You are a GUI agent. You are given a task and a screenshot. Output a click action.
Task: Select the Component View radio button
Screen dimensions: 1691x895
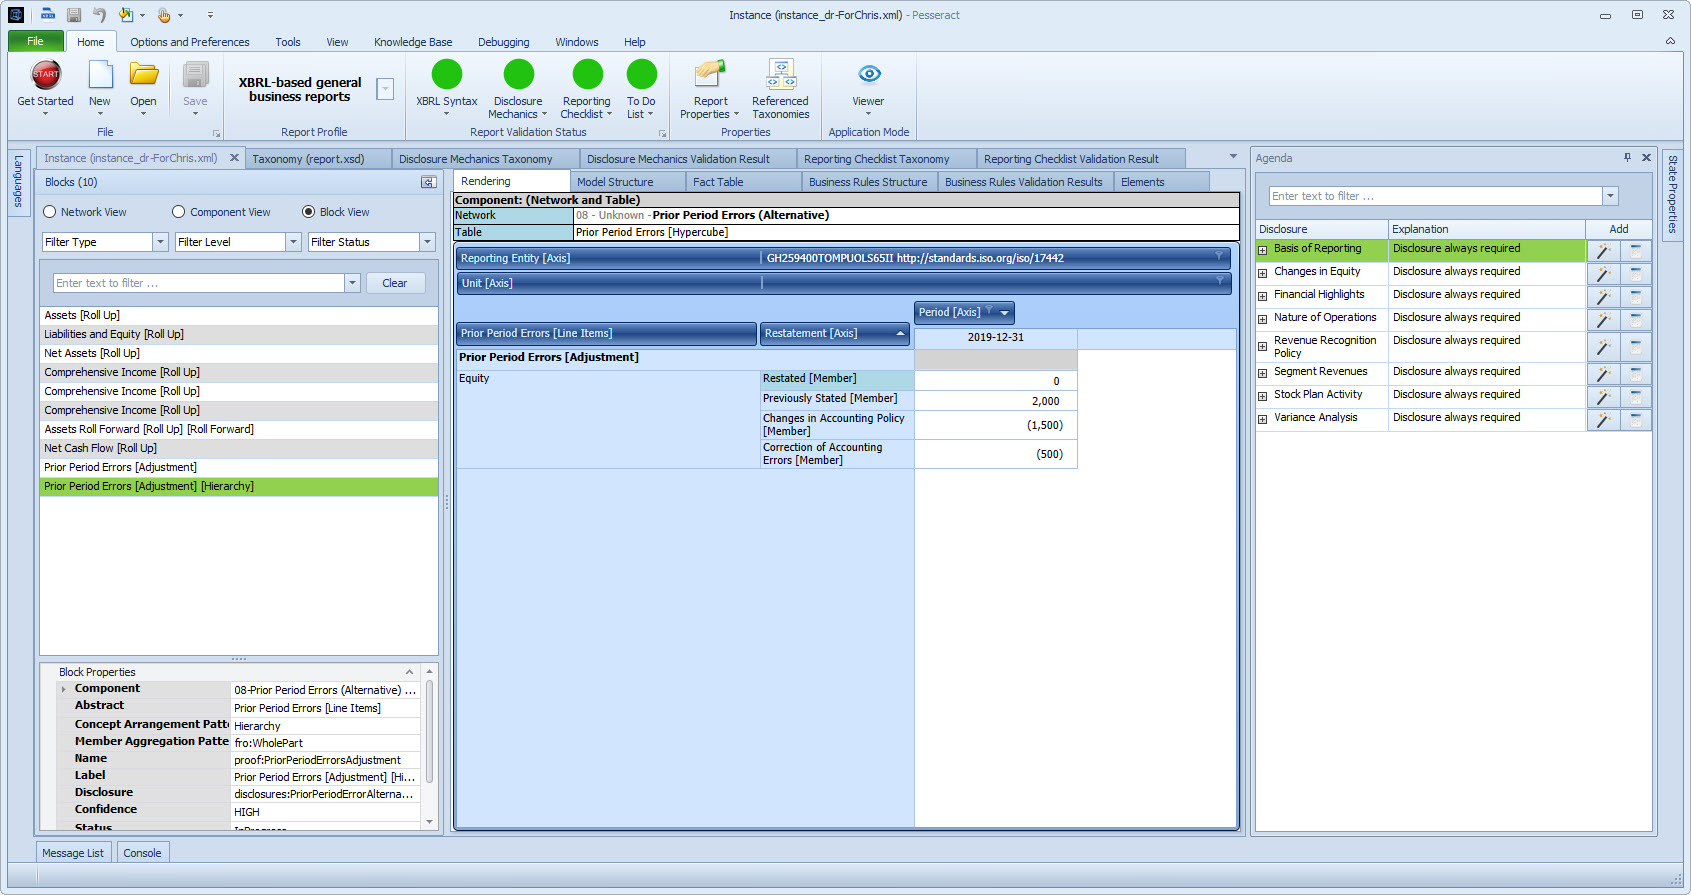tap(179, 212)
